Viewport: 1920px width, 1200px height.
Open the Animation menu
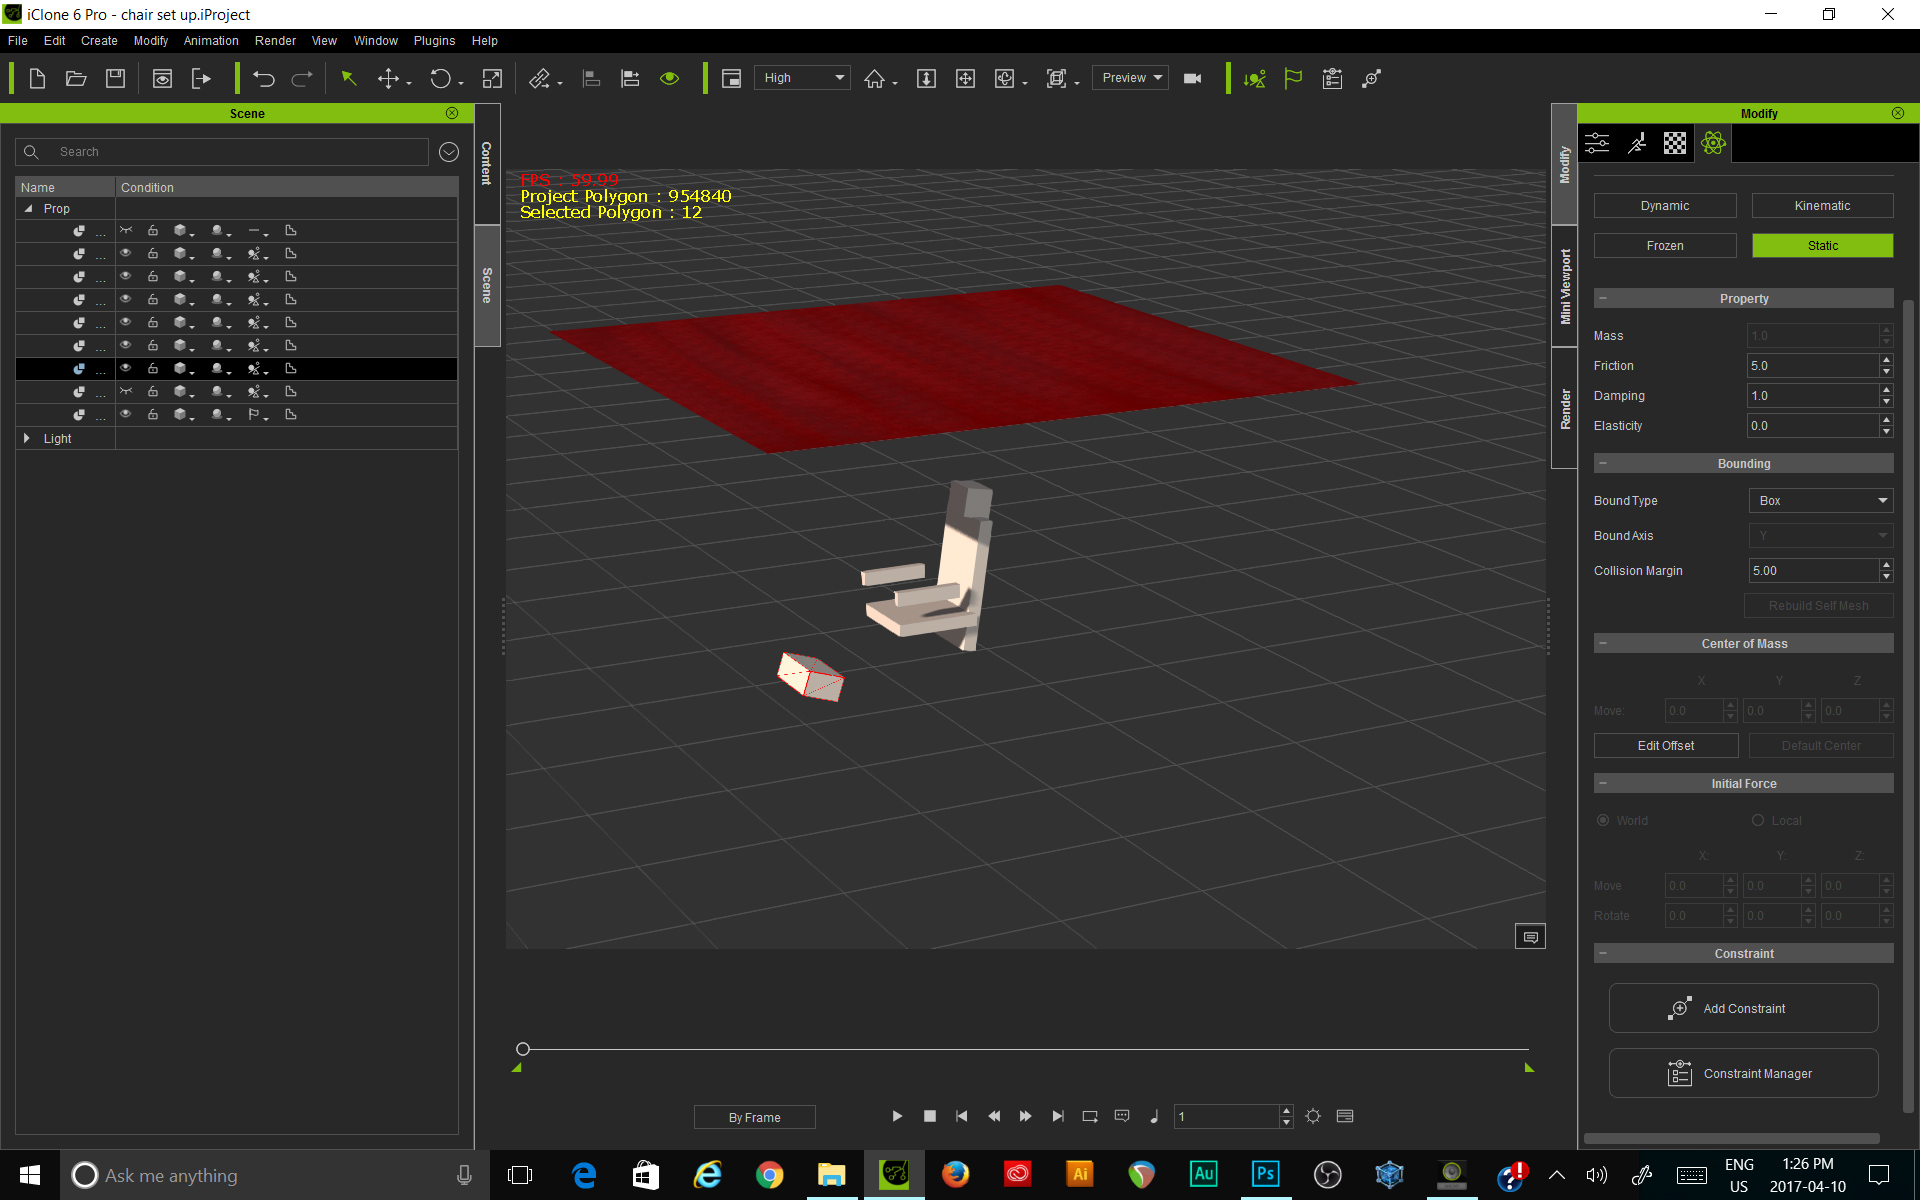[211, 41]
